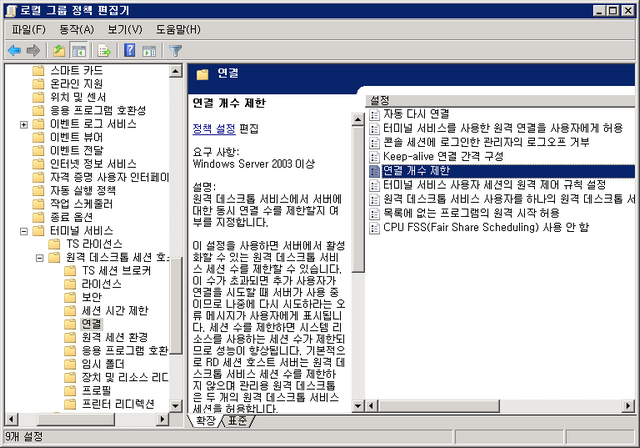Open the 파일(F) menu
The height and width of the screenshot is (448, 640).
[x=28, y=29]
